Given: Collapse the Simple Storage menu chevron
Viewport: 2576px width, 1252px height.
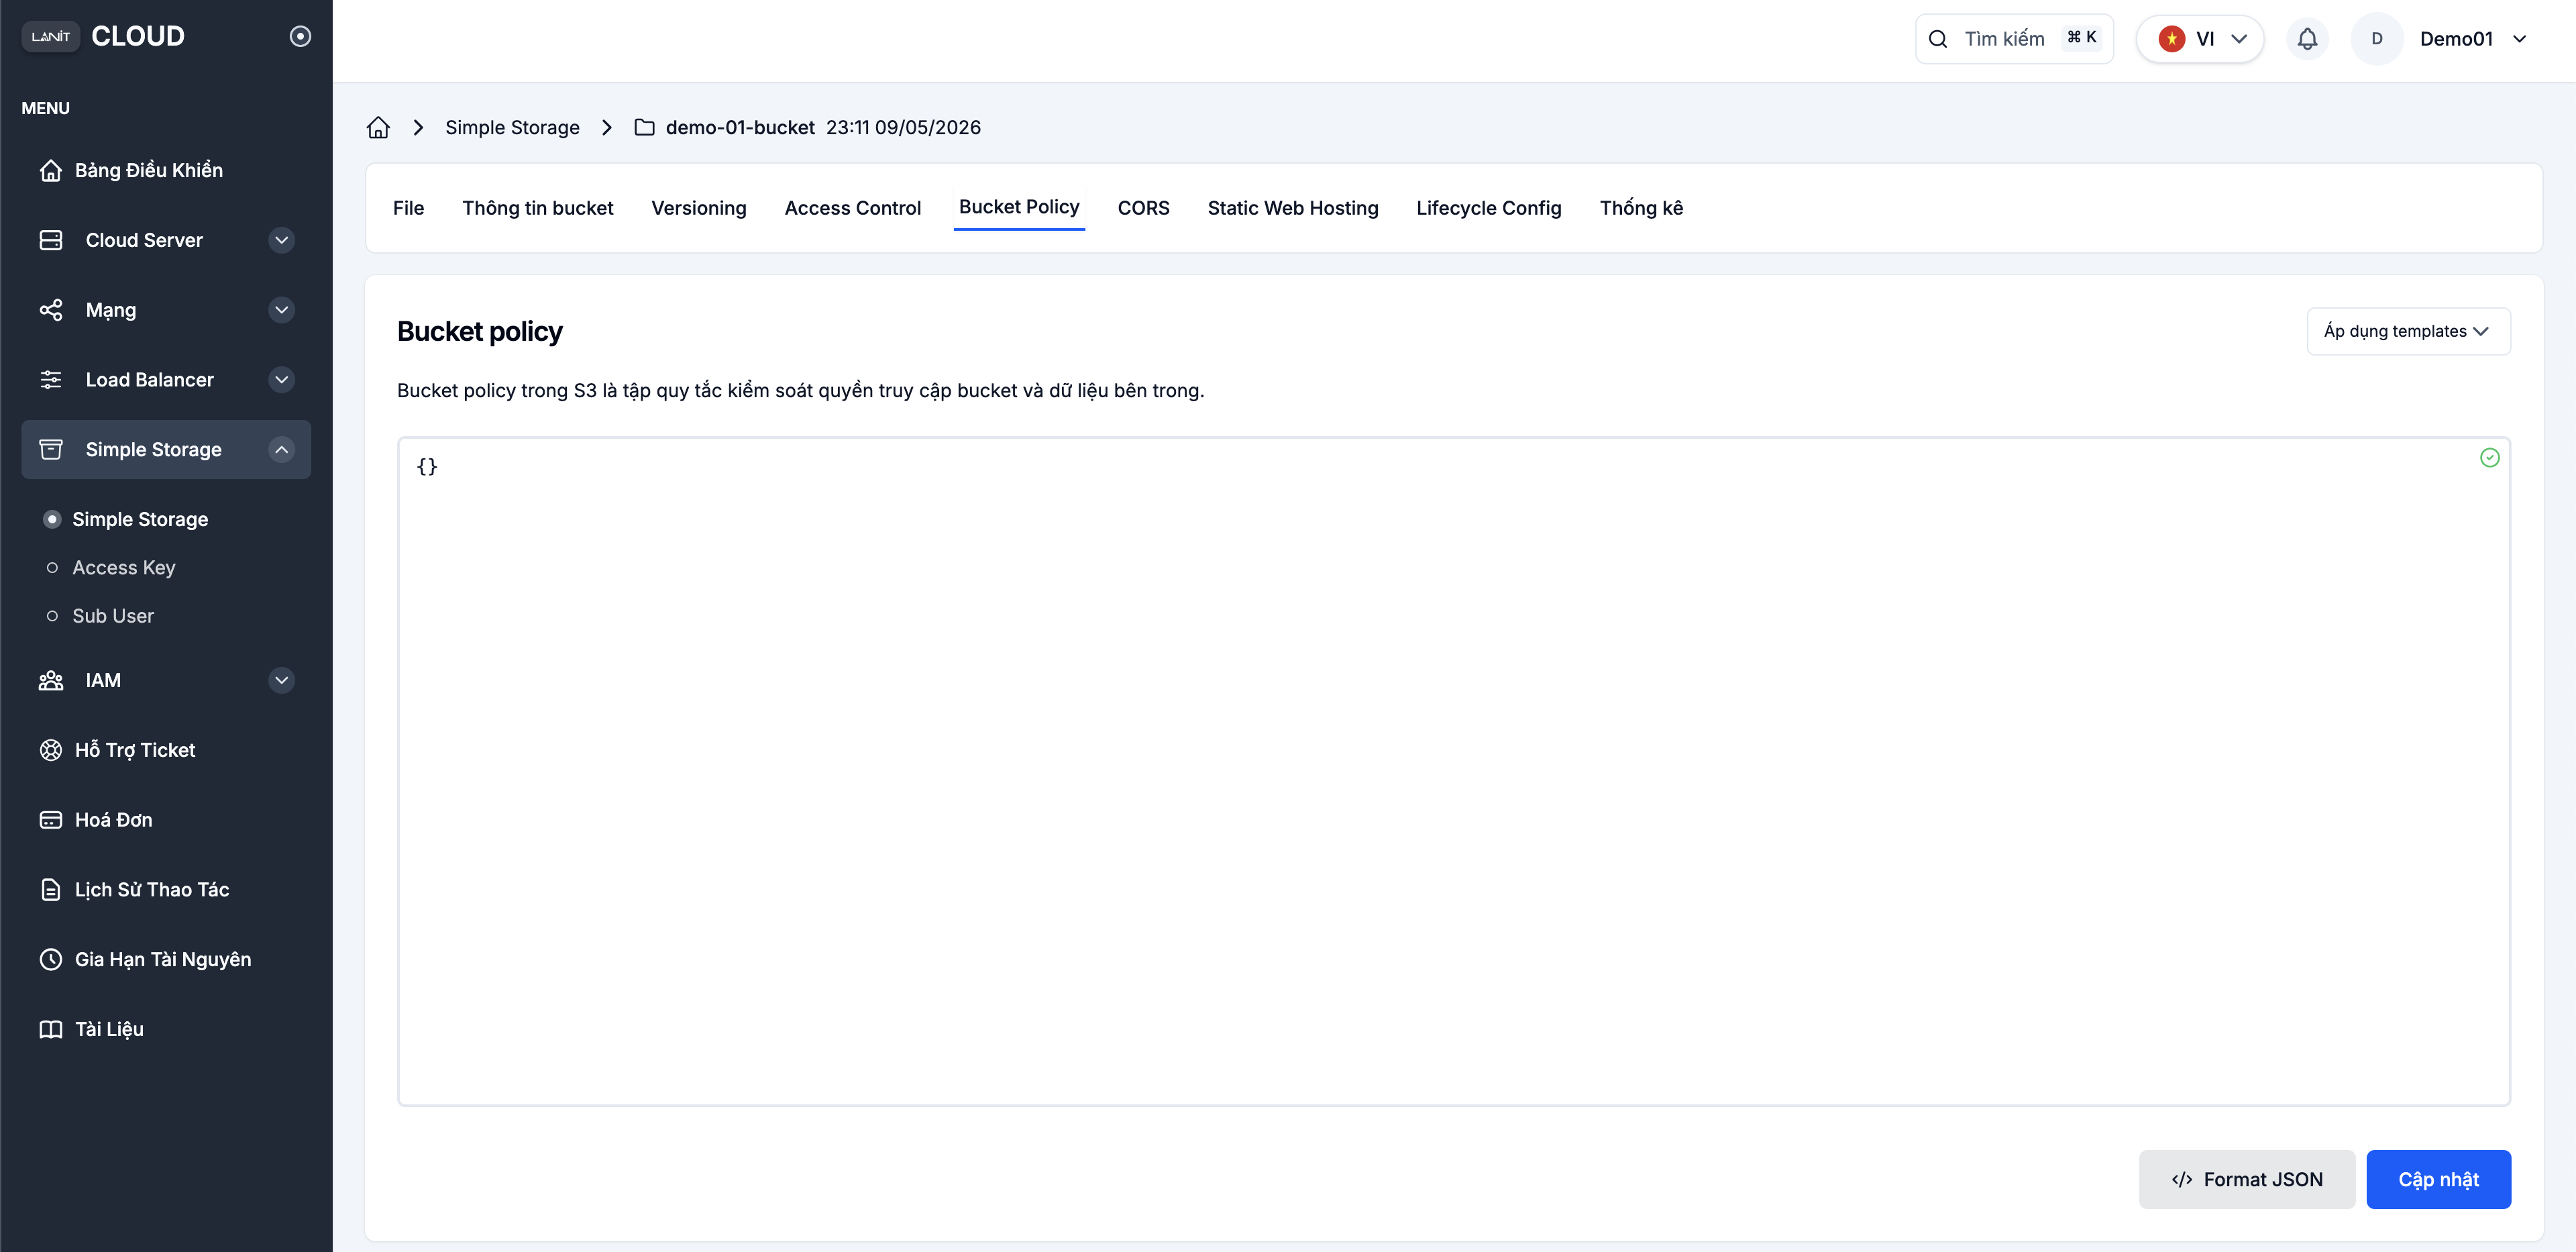Looking at the screenshot, I should pos(282,450).
